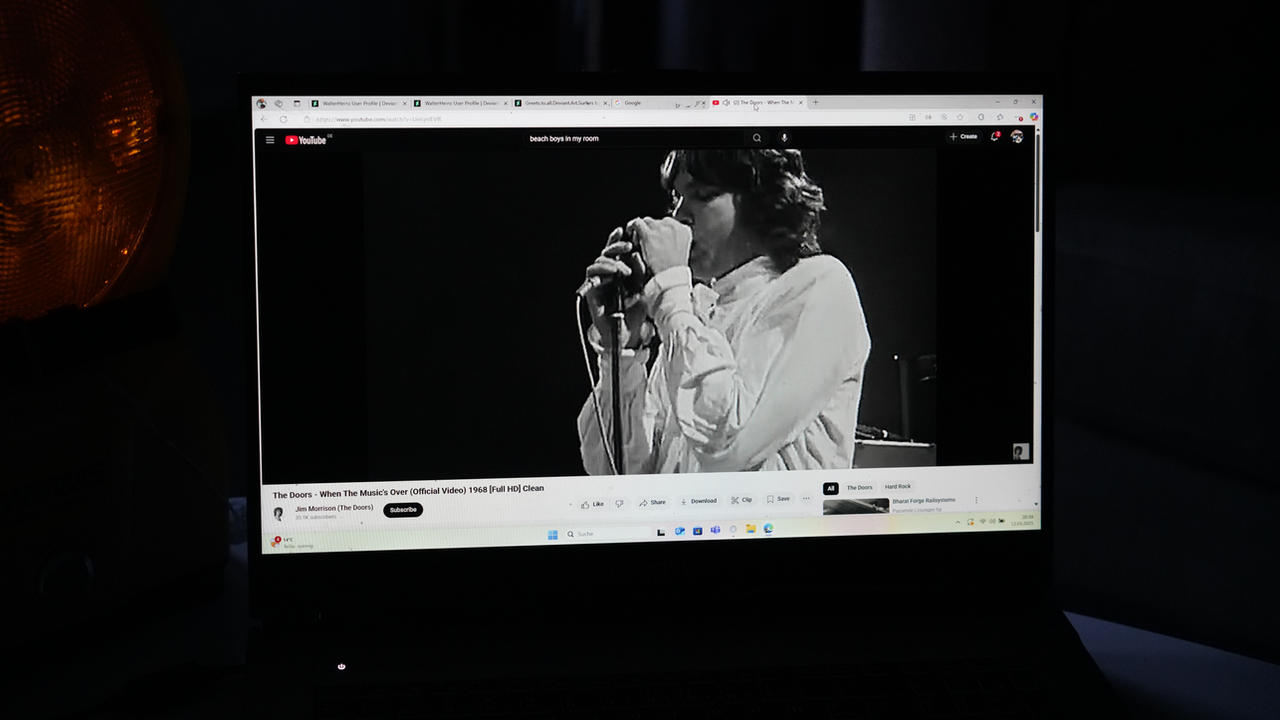Open the Bharat Forge Railsystems thumbnail
The image size is (1280, 720).
(x=855, y=506)
